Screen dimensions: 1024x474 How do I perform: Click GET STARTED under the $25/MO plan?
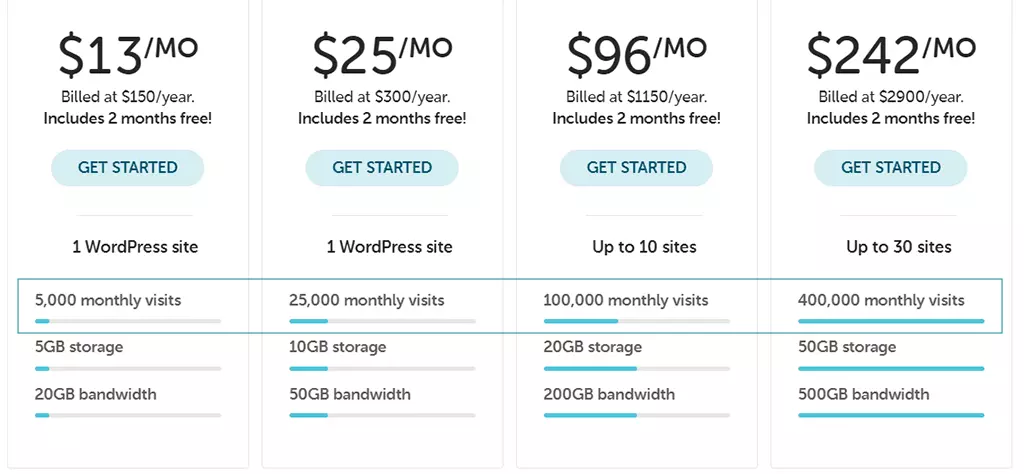(382, 168)
